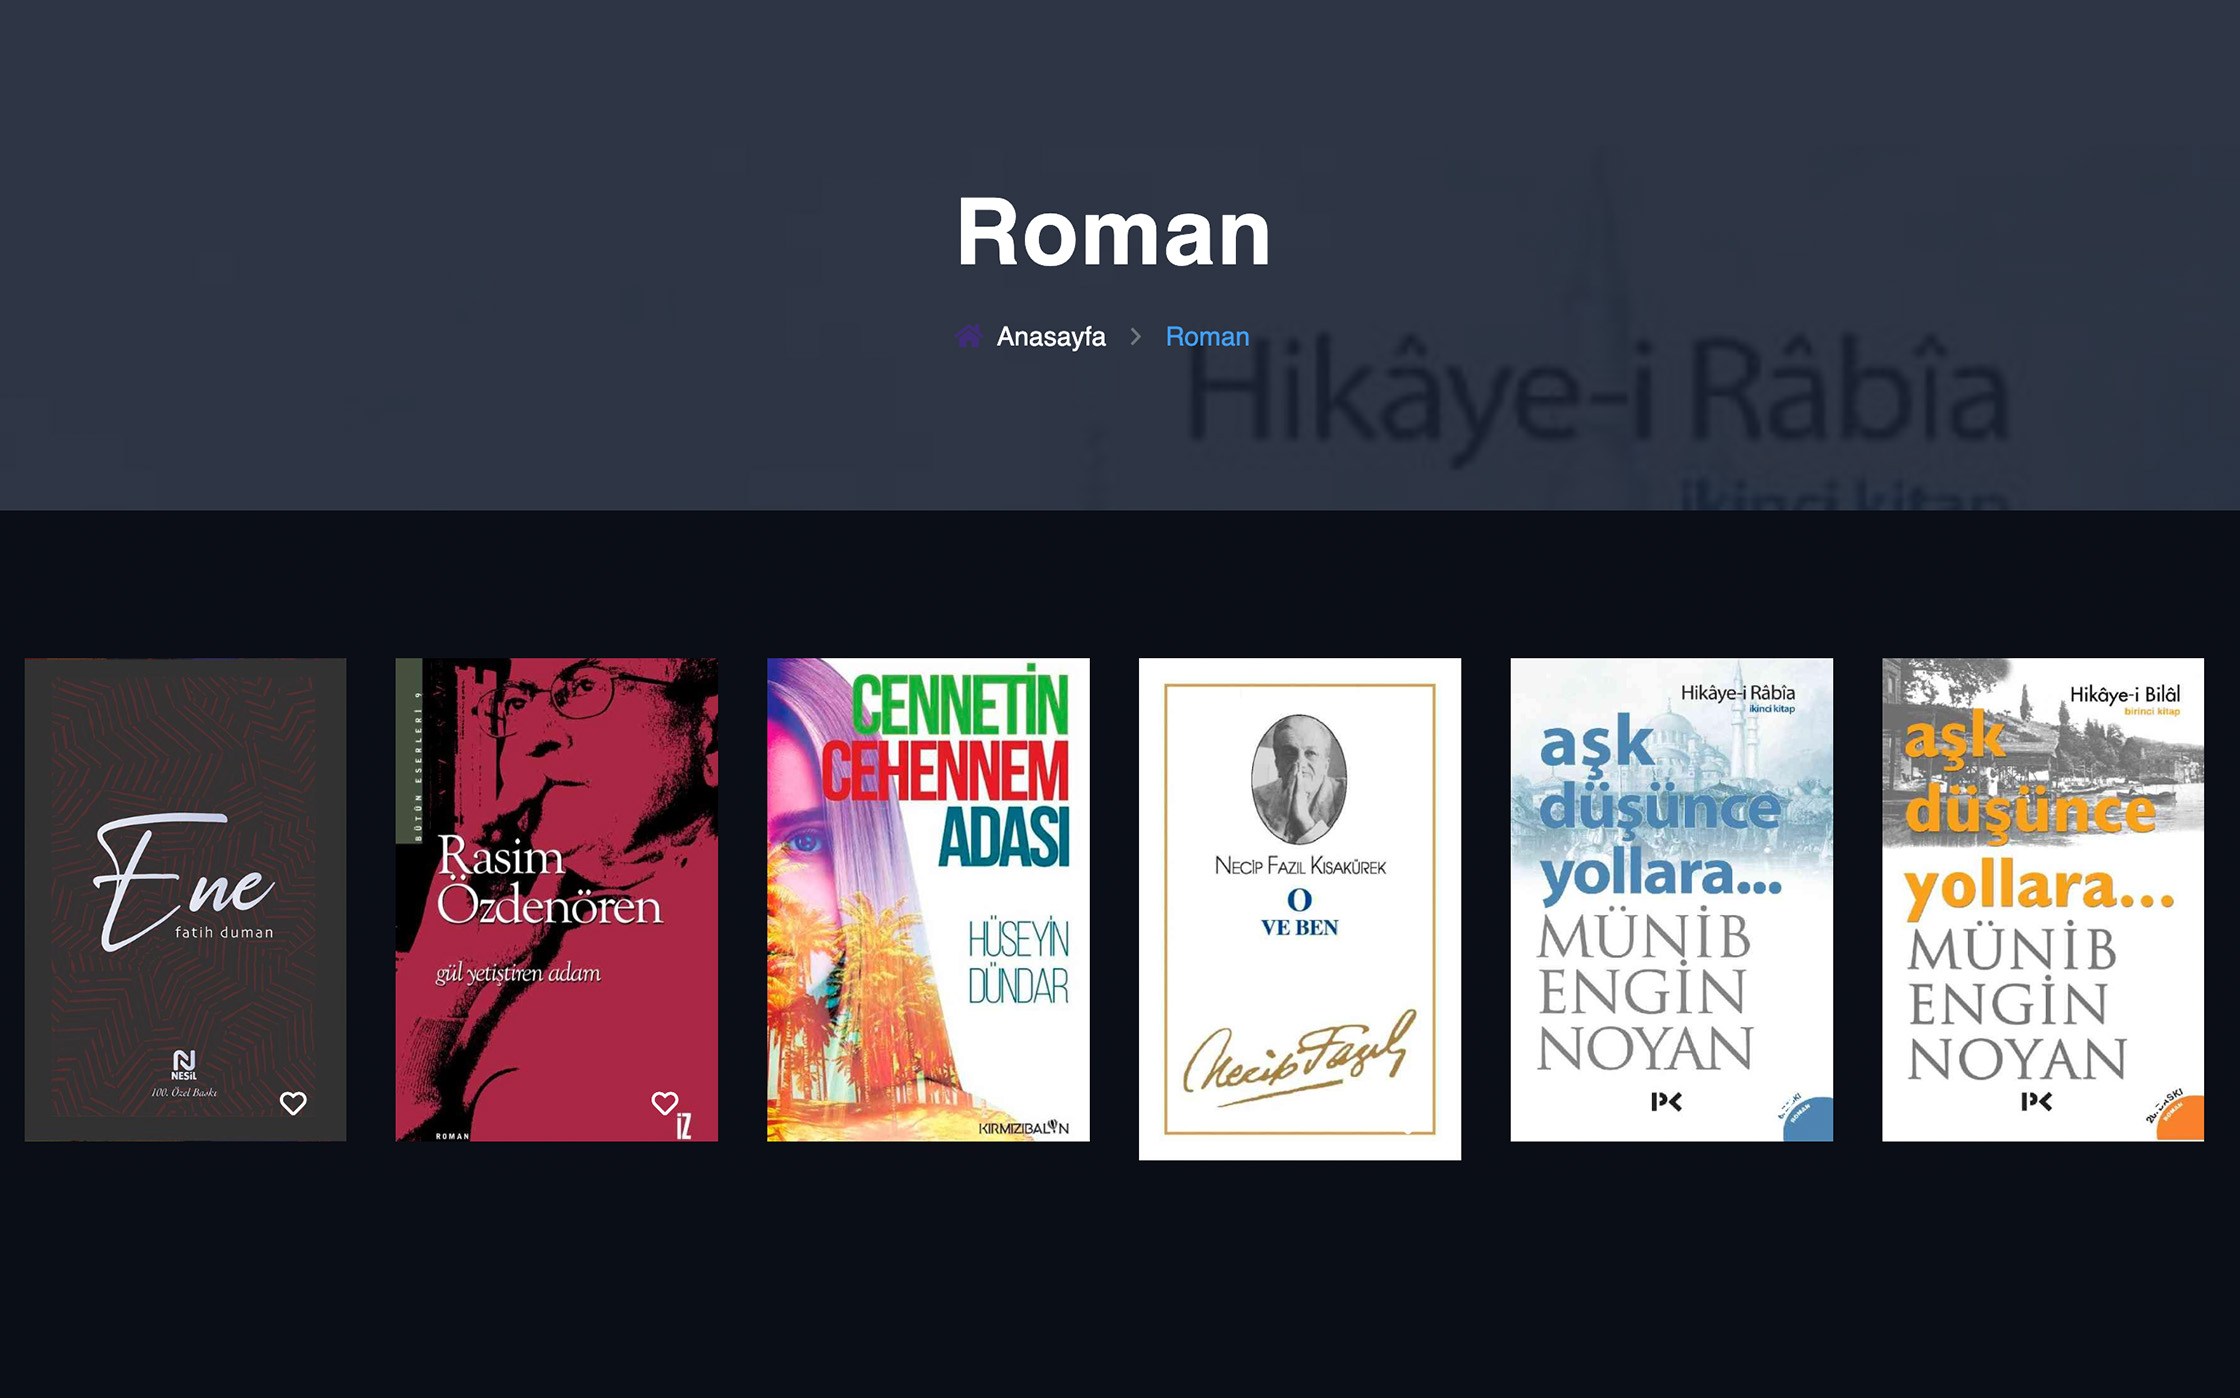Select the blue Roman breadcrumb item
2240x1398 pixels.
[x=1207, y=337]
